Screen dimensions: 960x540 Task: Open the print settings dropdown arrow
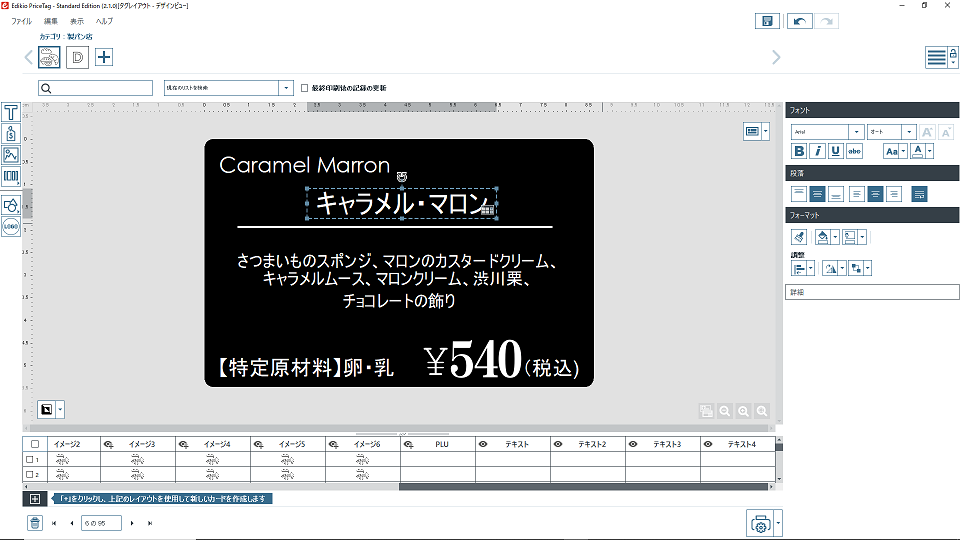[x=778, y=523]
